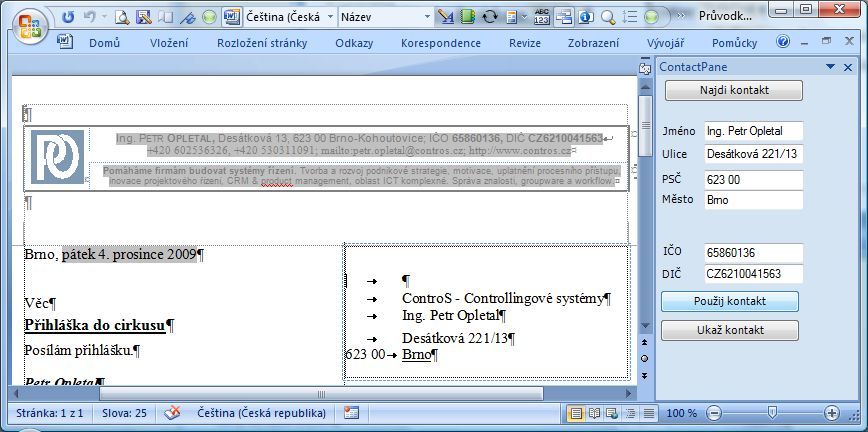Click the spelling check ABC icon

[542, 17]
